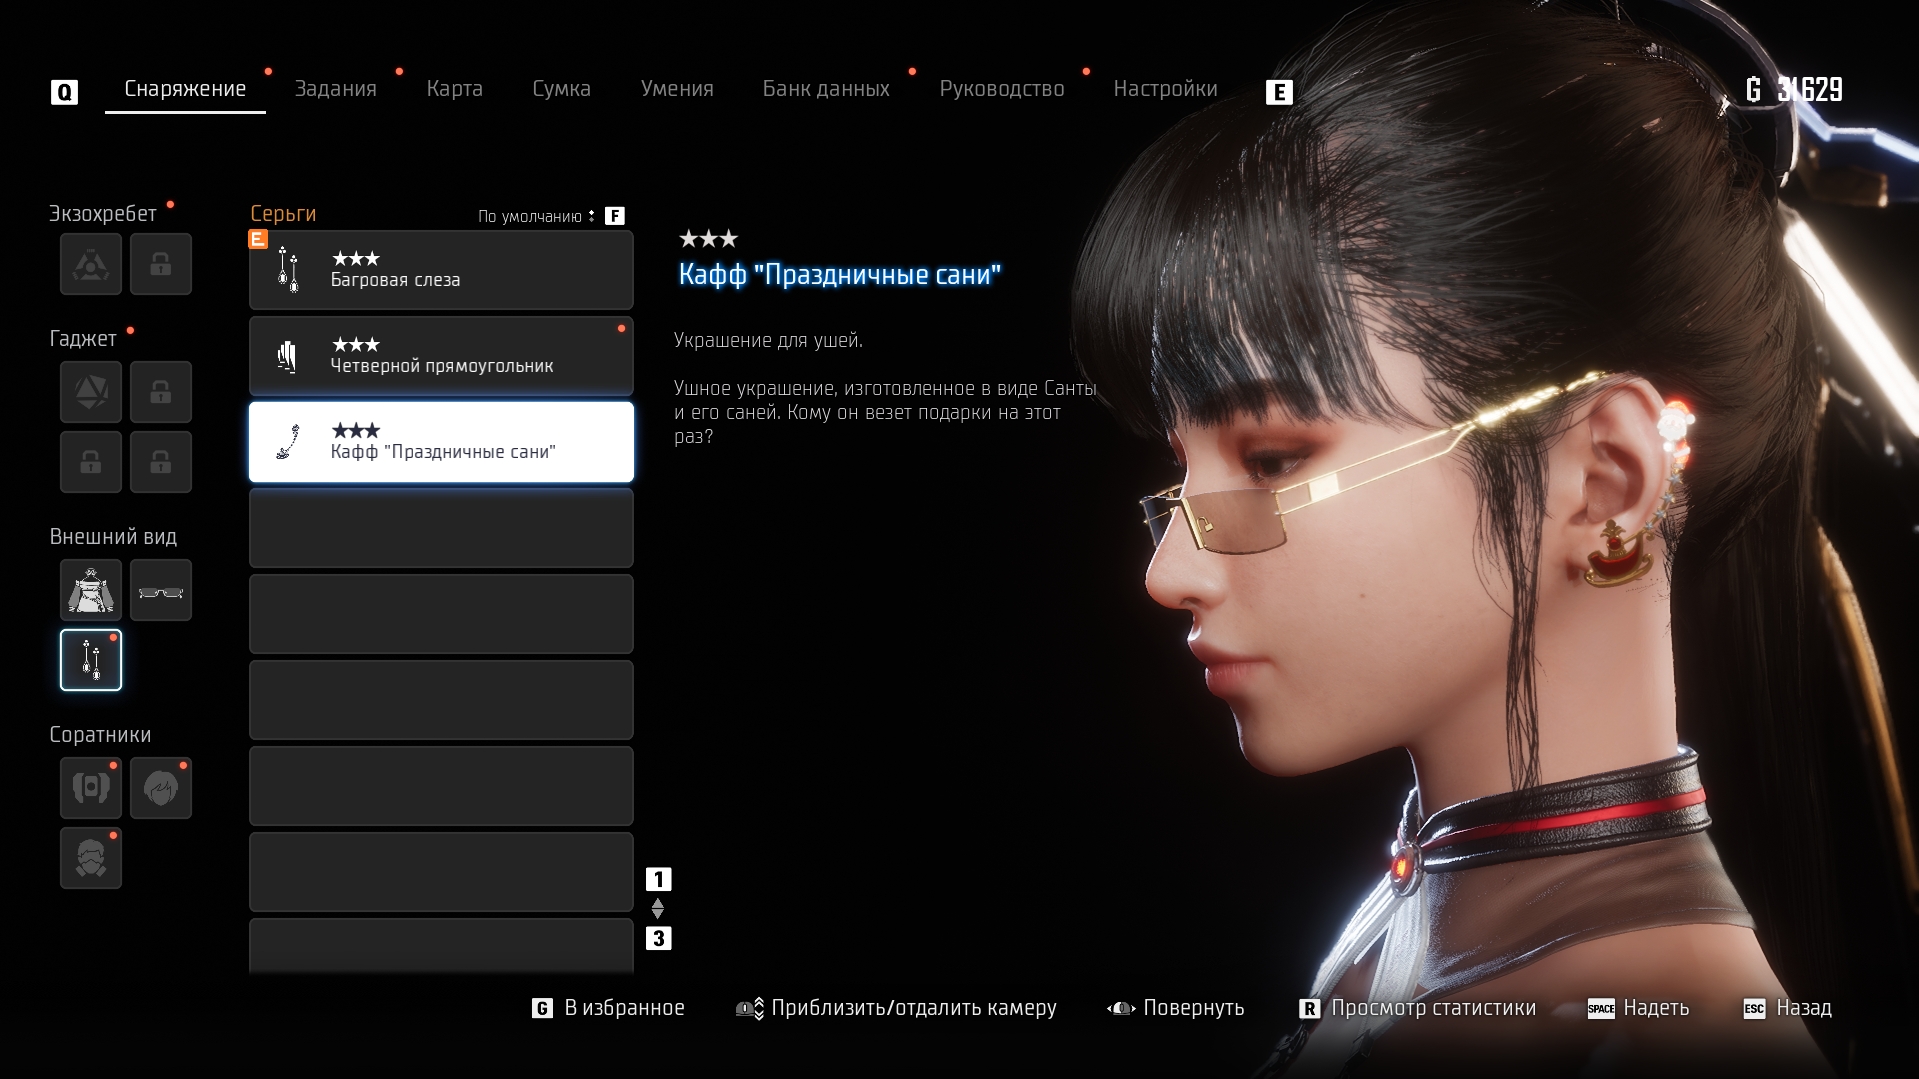The image size is (1919, 1079).
Task: Open the По умолчанию sort dropdown
Action: click(536, 216)
